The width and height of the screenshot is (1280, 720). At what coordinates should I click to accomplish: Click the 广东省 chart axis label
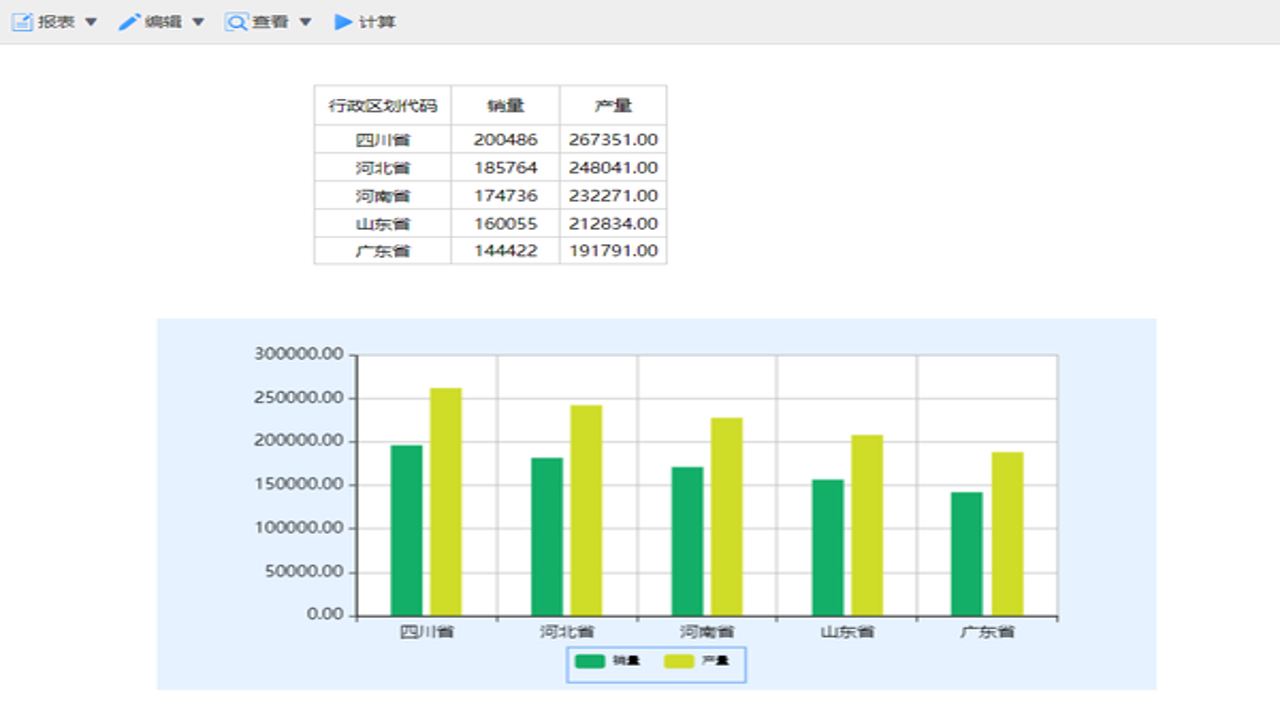[987, 632]
